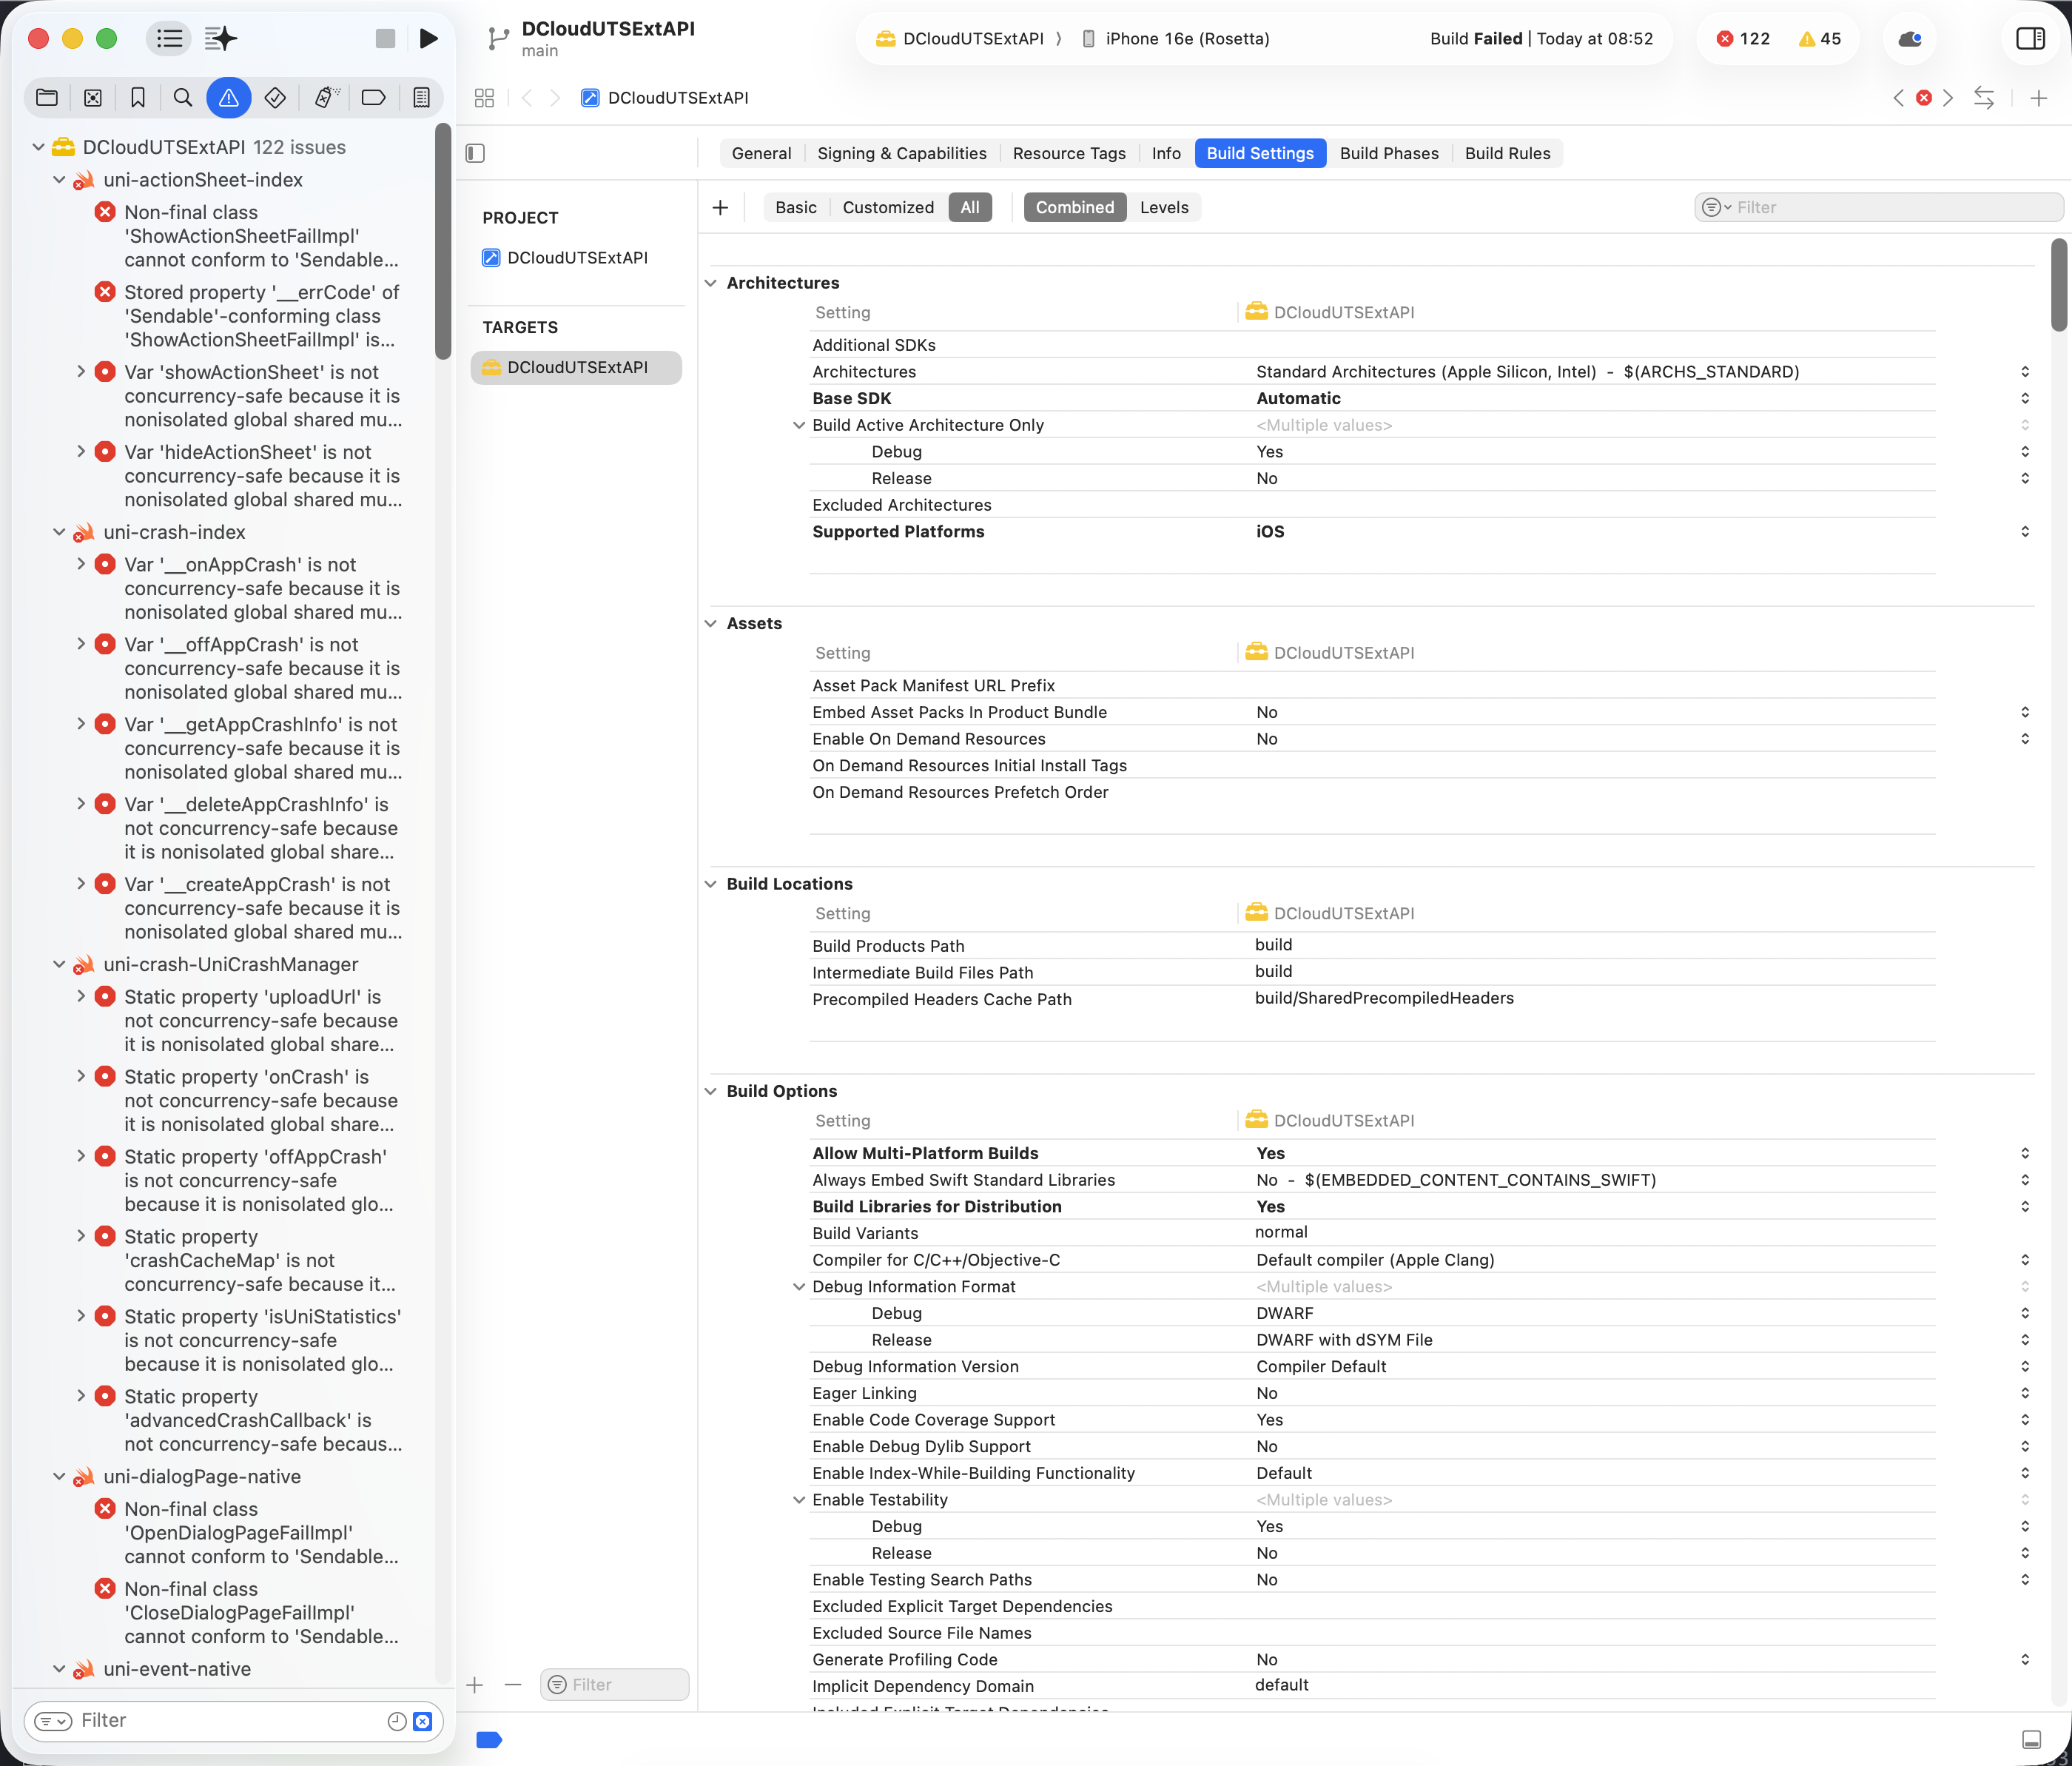Click the 45 warnings count indicator

[1819, 39]
